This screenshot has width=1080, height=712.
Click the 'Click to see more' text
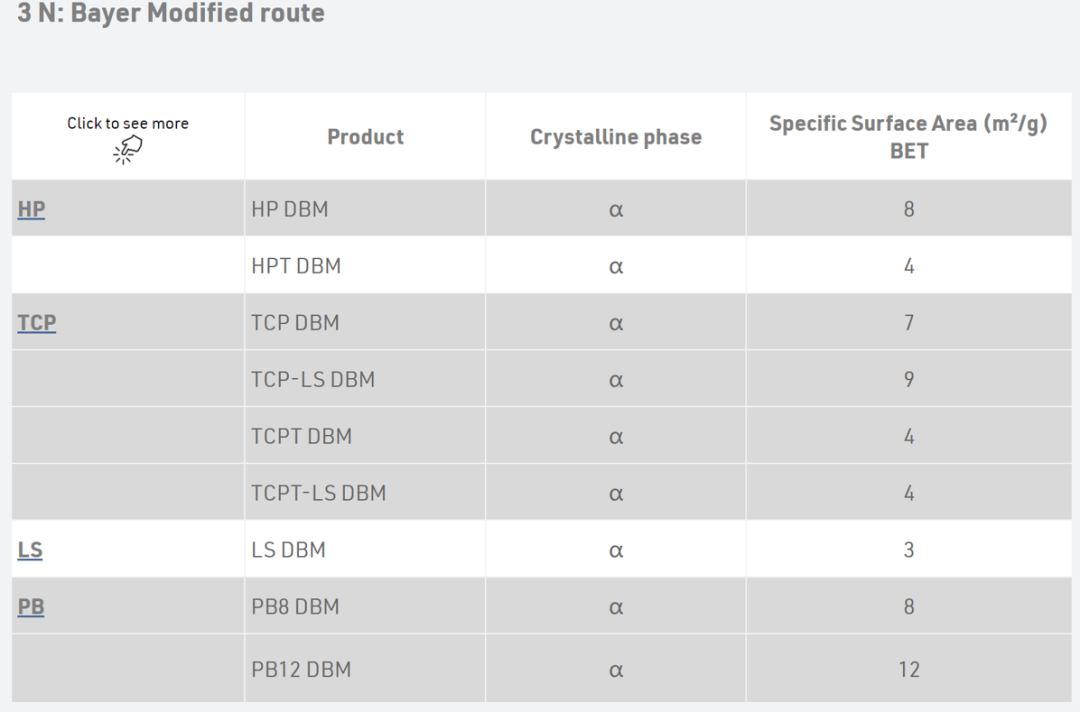click(127, 123)
